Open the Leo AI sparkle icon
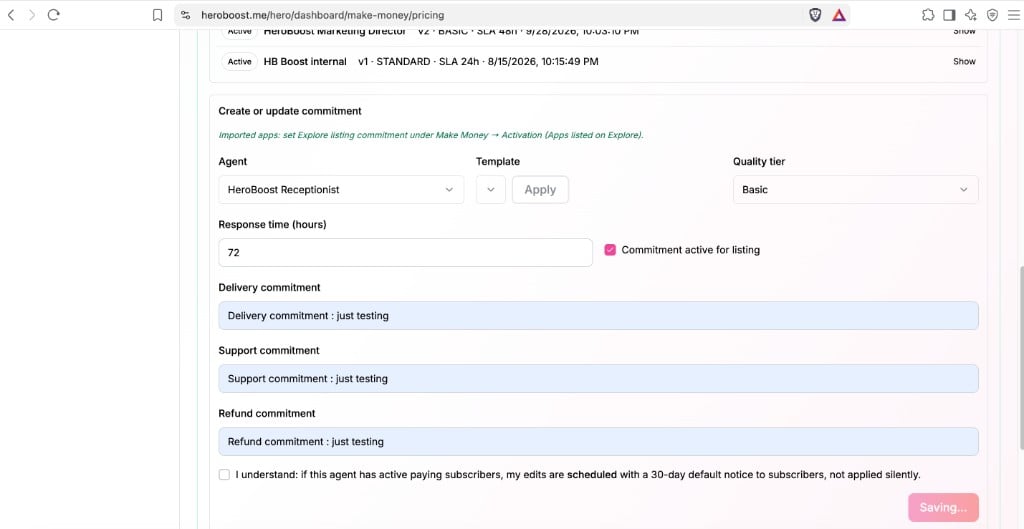1024x529 pixels. 971,15
